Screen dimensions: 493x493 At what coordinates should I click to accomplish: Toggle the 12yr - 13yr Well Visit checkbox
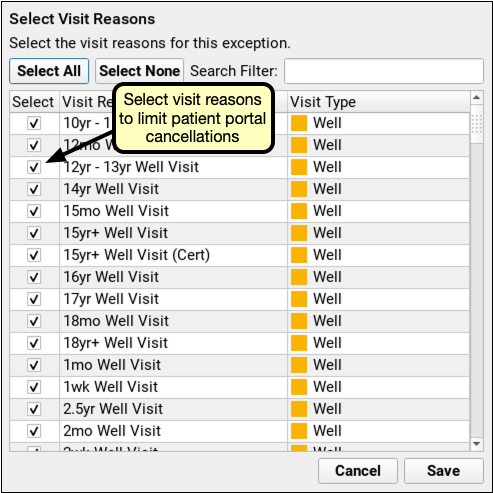click(x=34, y=167)
